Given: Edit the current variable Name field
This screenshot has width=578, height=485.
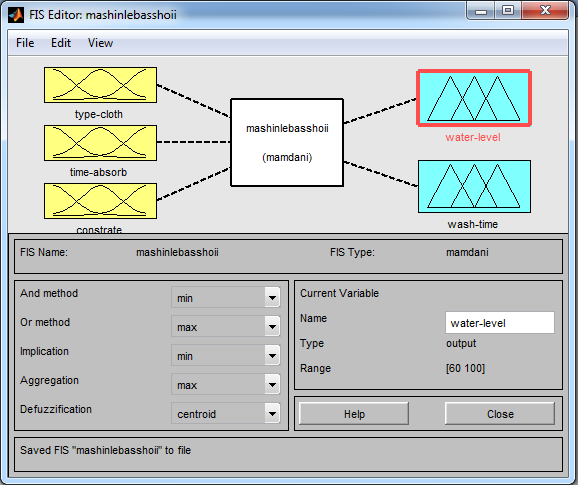Looking at the screenshot, I should coord(500,323).
